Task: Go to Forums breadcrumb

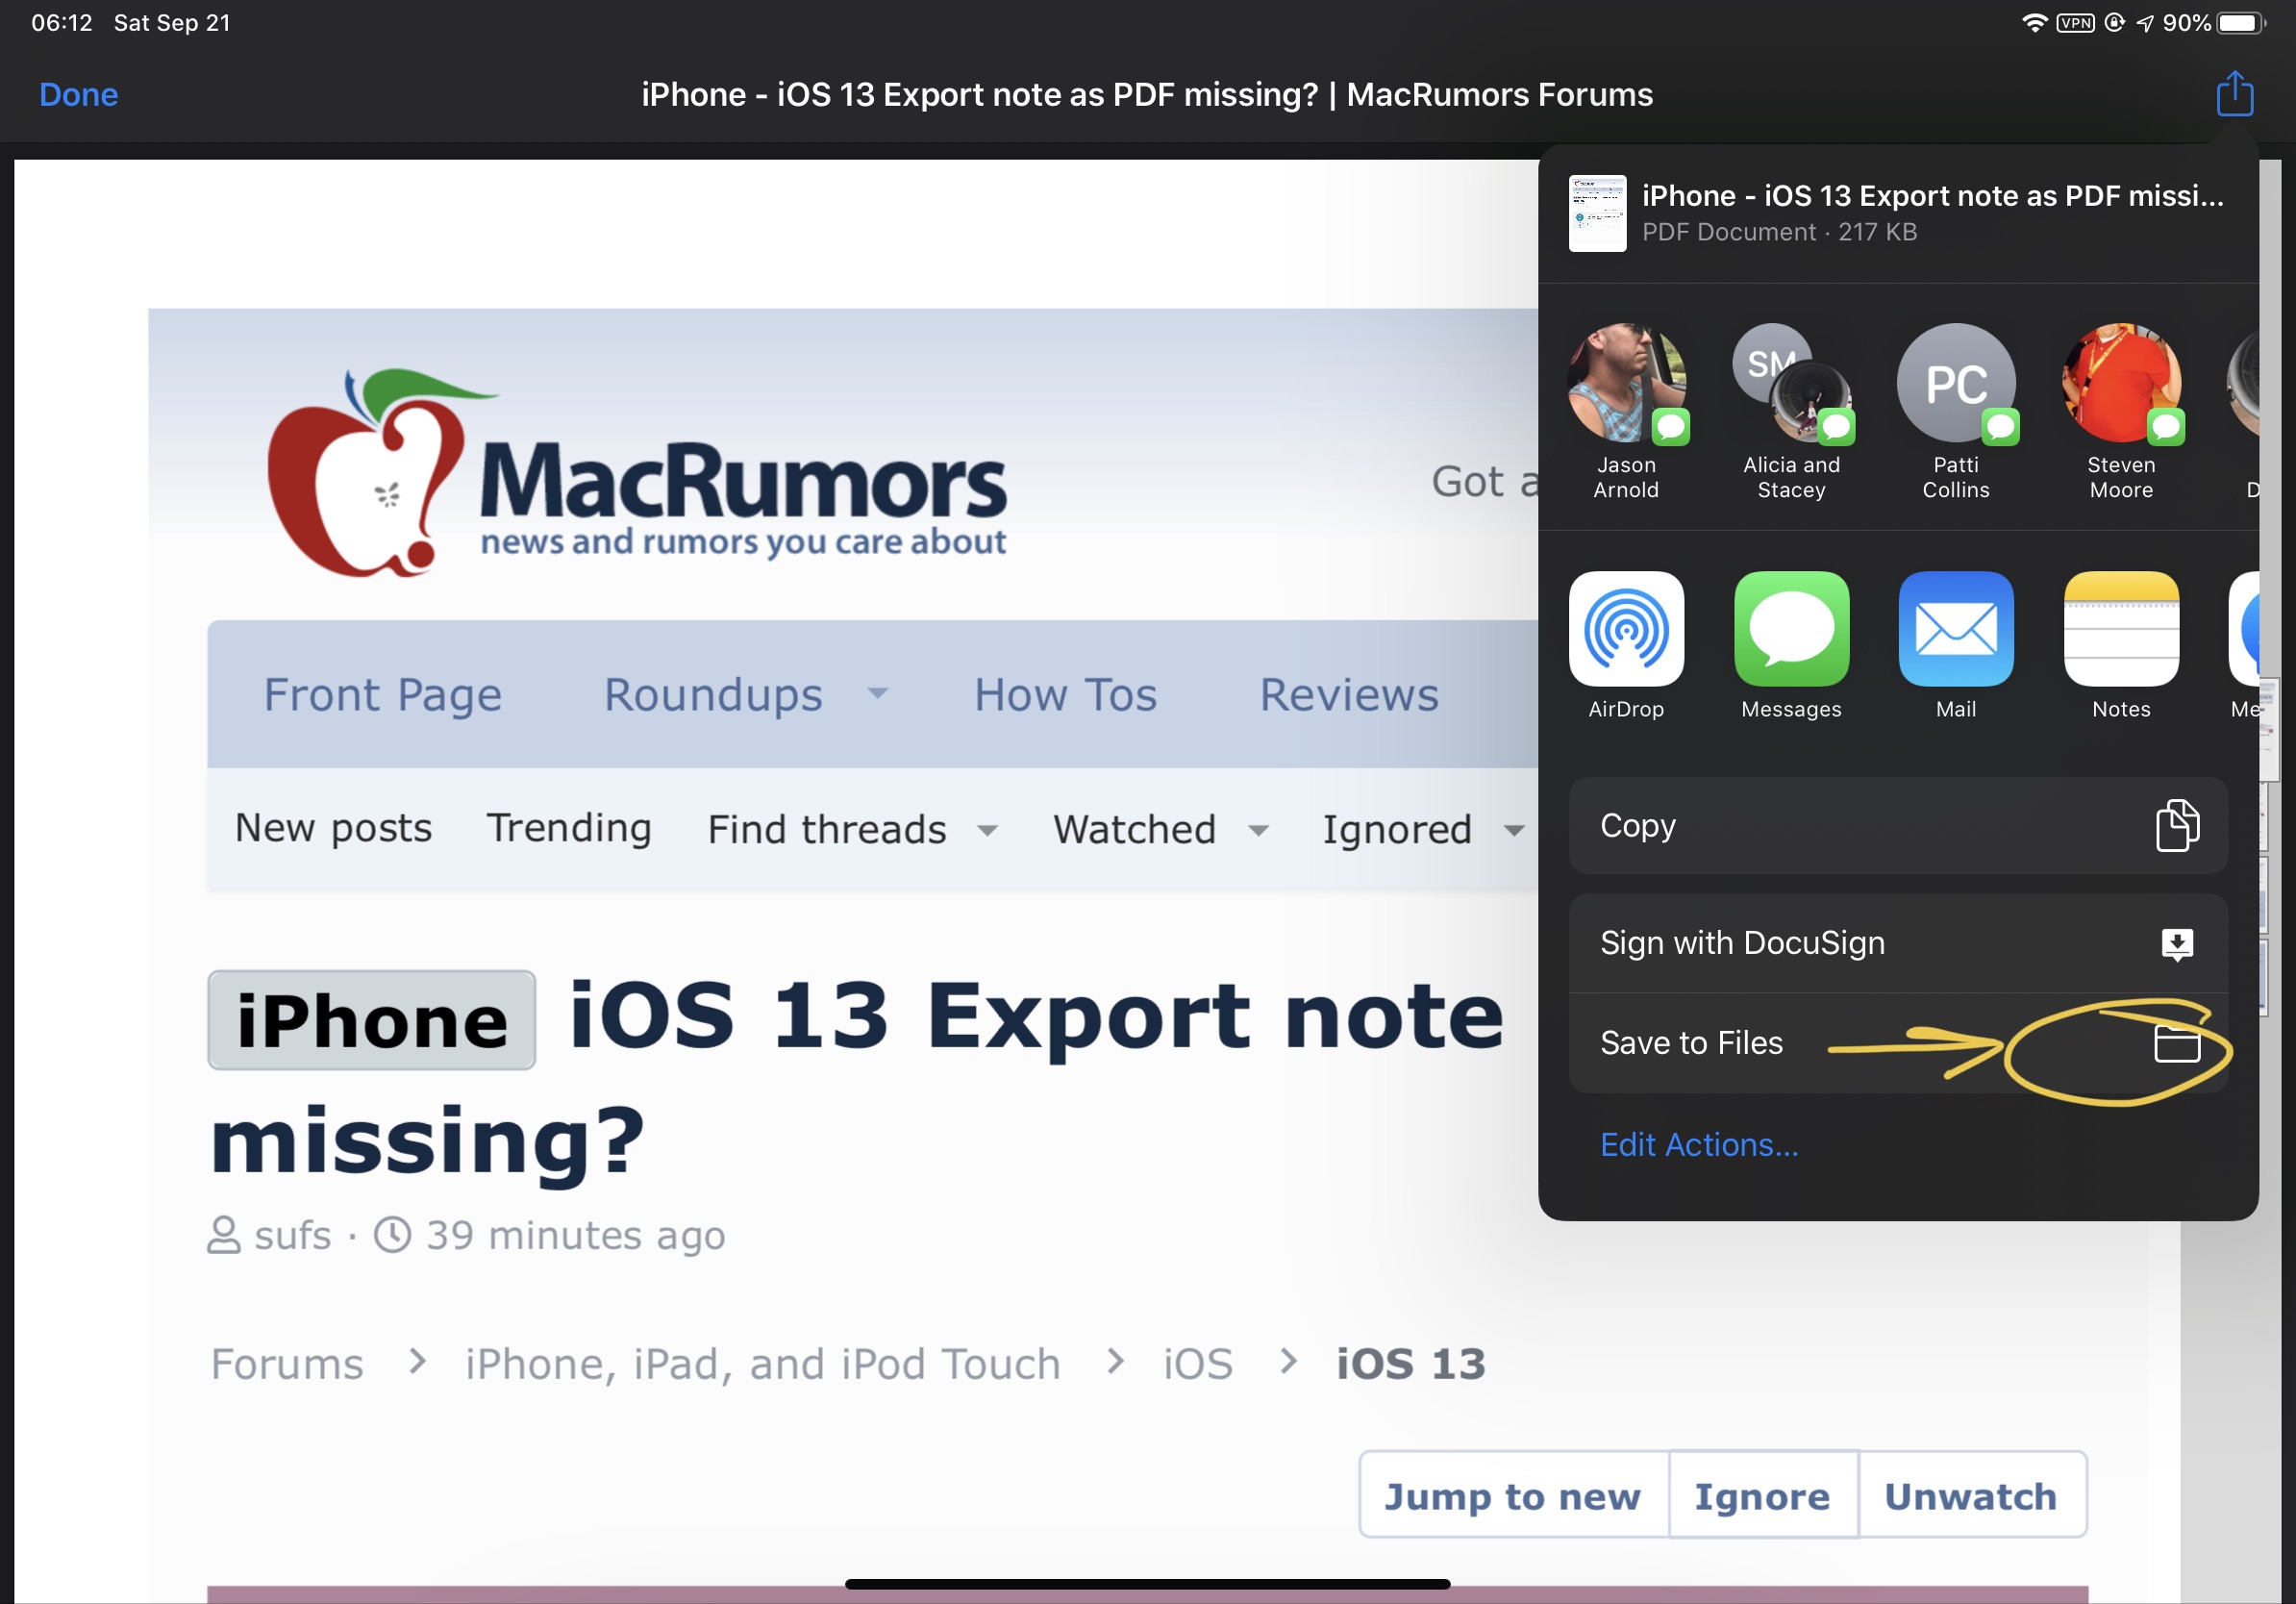Action: (286, 1364)
